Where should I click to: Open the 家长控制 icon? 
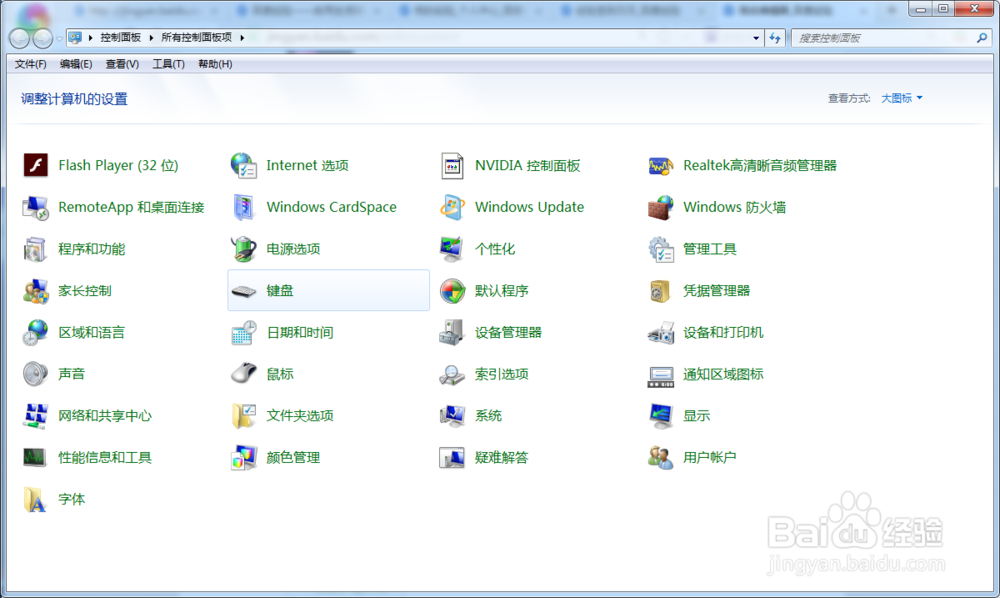point(36,291)
